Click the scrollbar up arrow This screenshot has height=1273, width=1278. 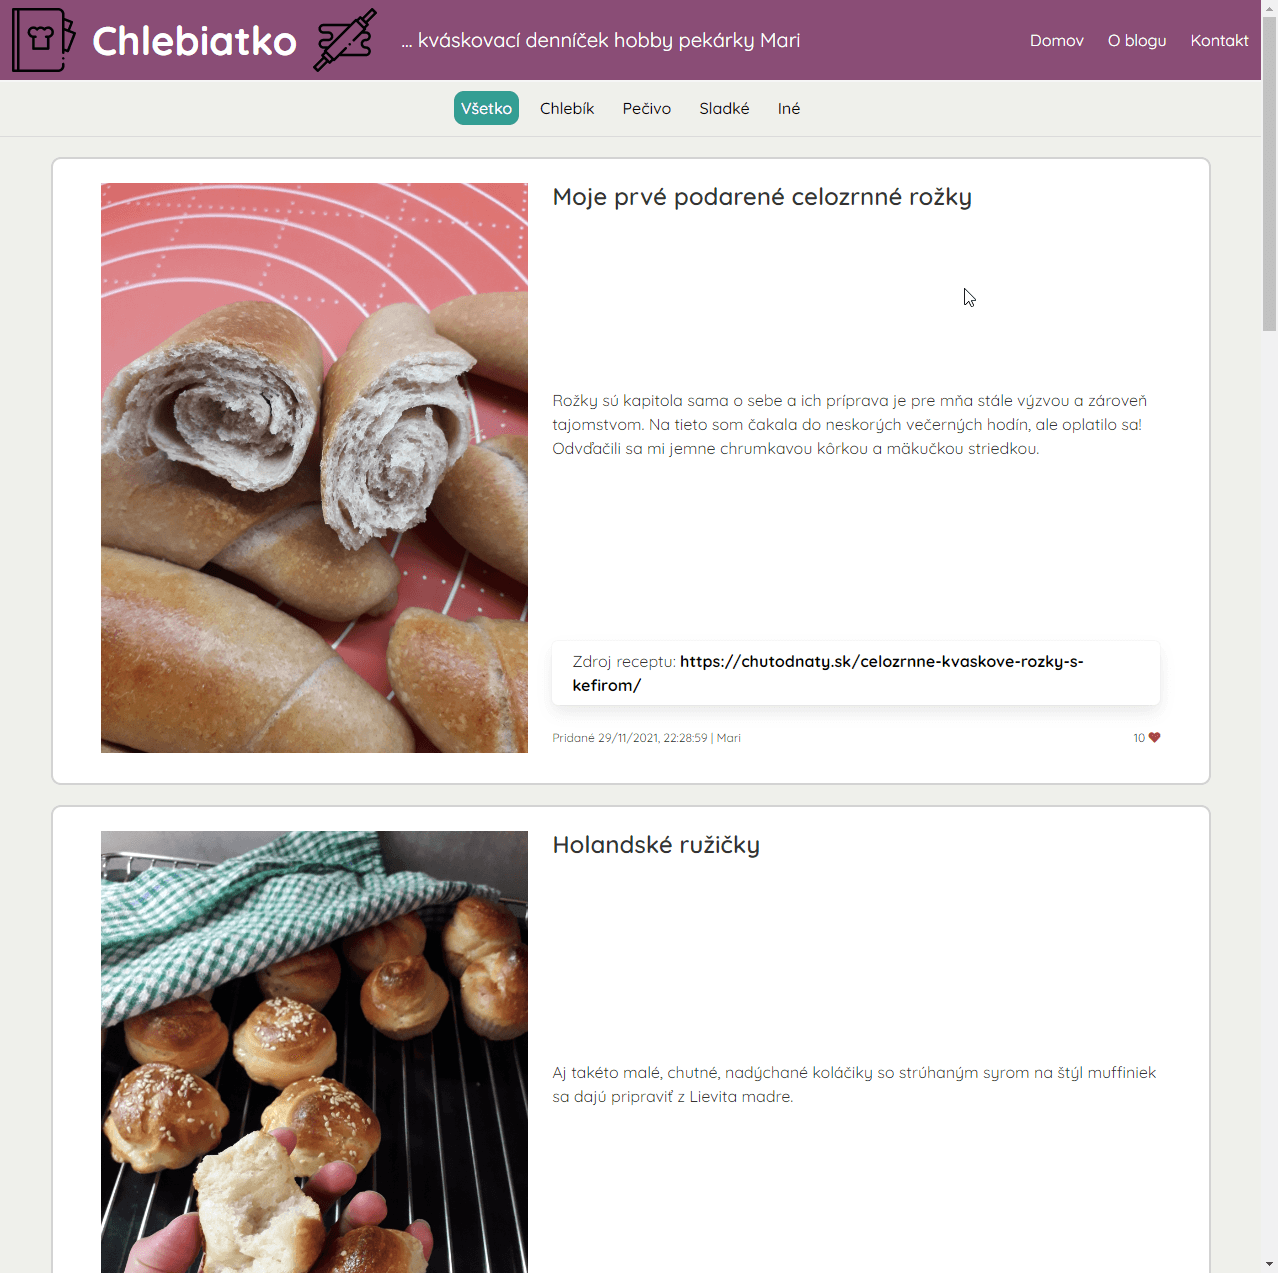click(1270, 8)
